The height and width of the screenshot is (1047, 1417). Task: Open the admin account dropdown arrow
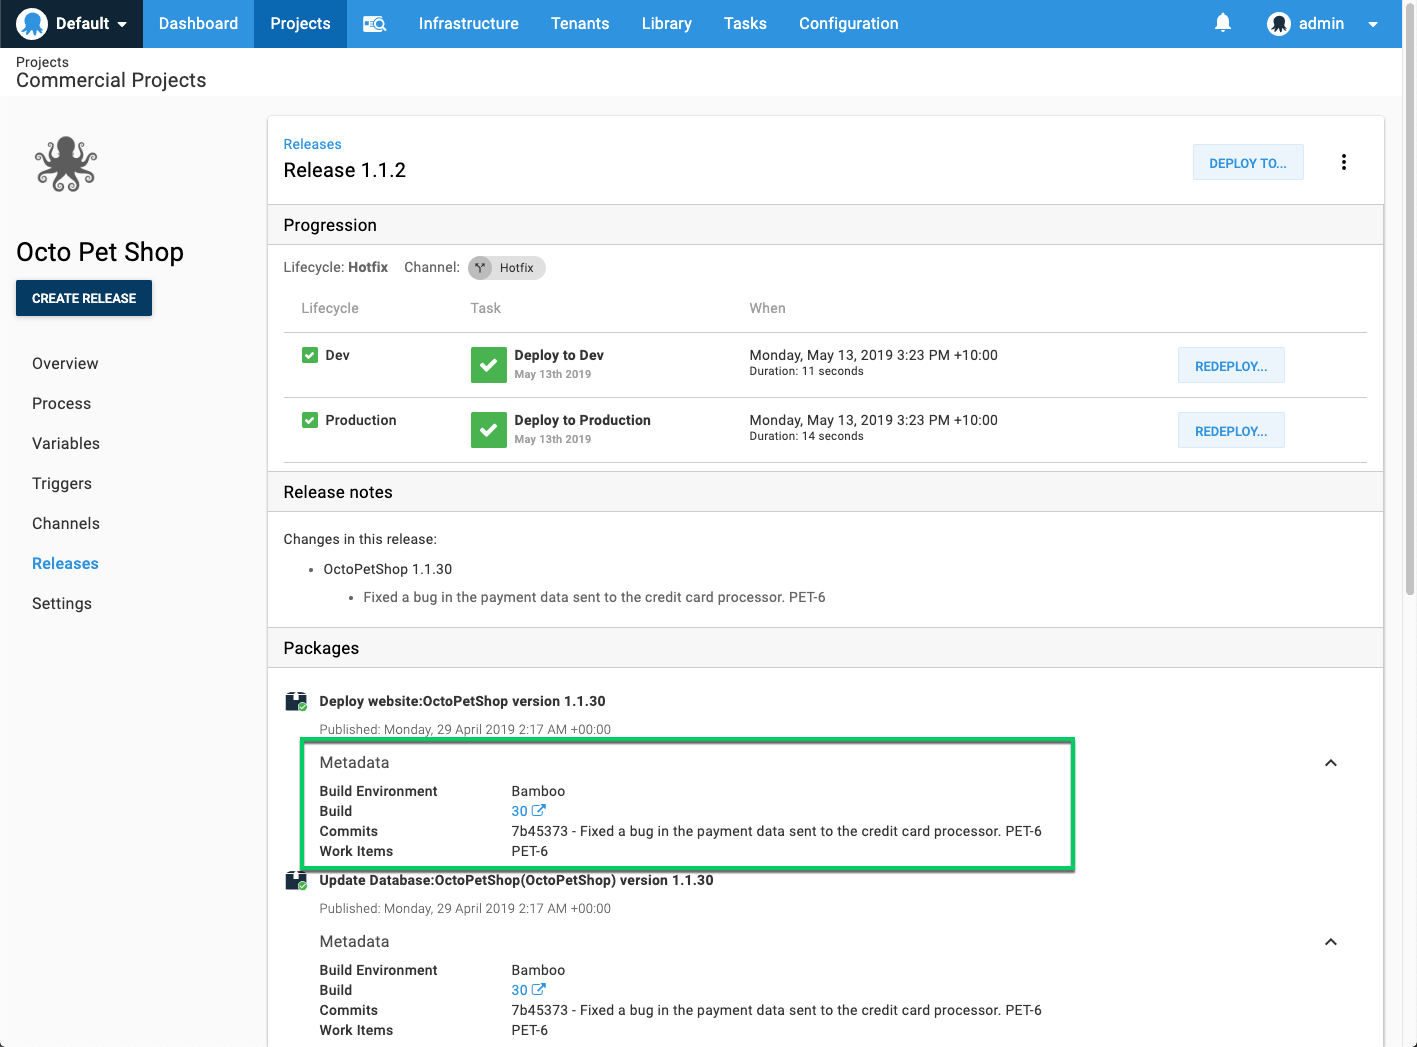point(1373,23)
